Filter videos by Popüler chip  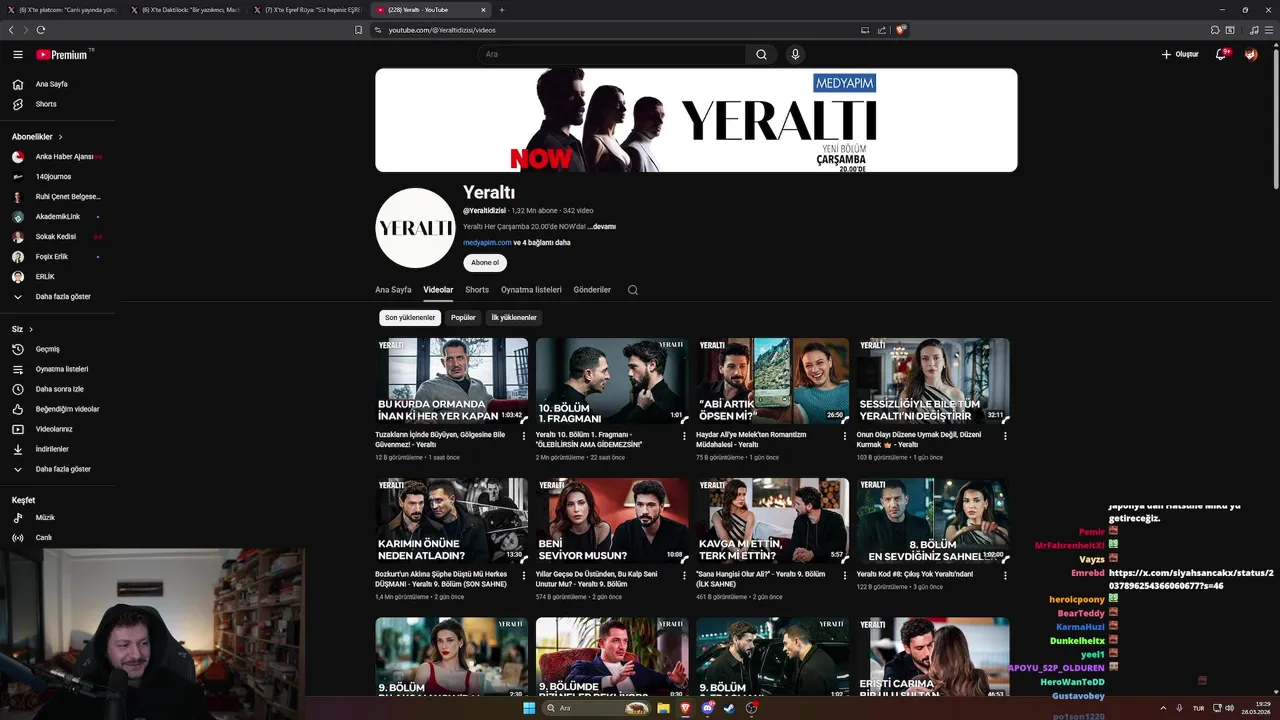(x=463, y=318)
